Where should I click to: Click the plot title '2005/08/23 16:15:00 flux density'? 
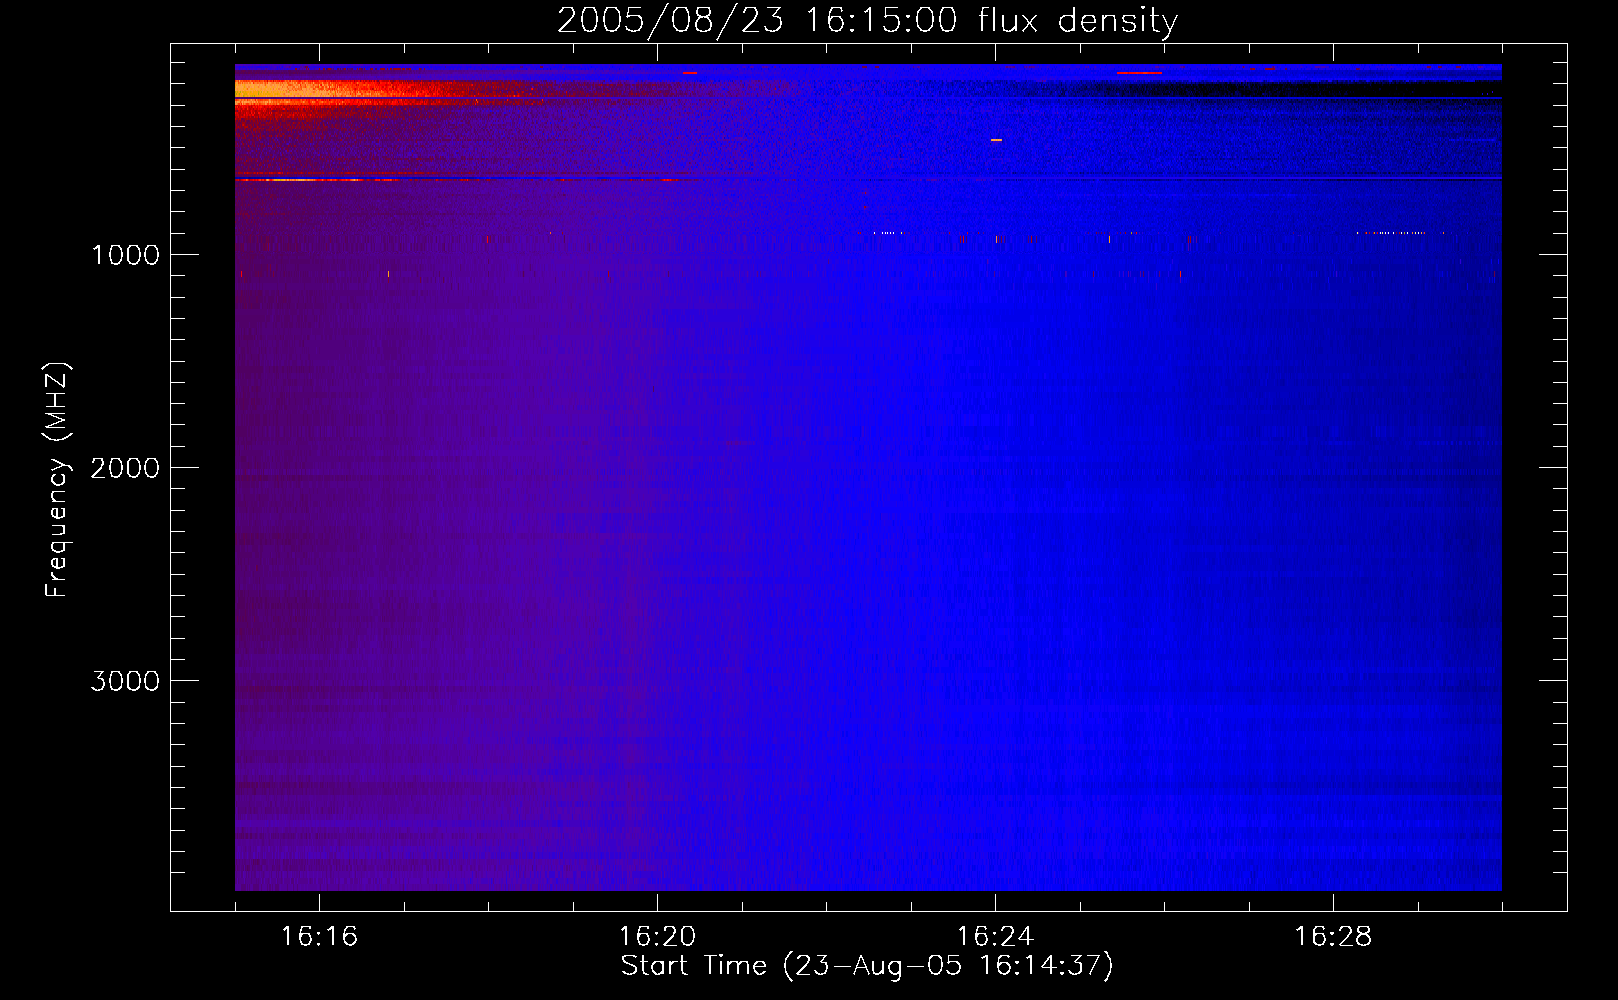(867, 21)
